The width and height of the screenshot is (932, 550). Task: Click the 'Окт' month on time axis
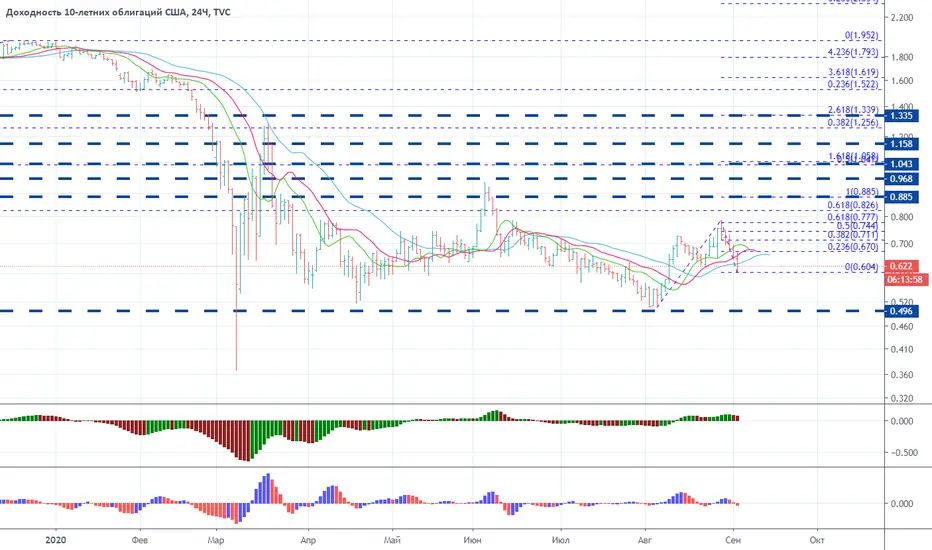click(817, 540)
